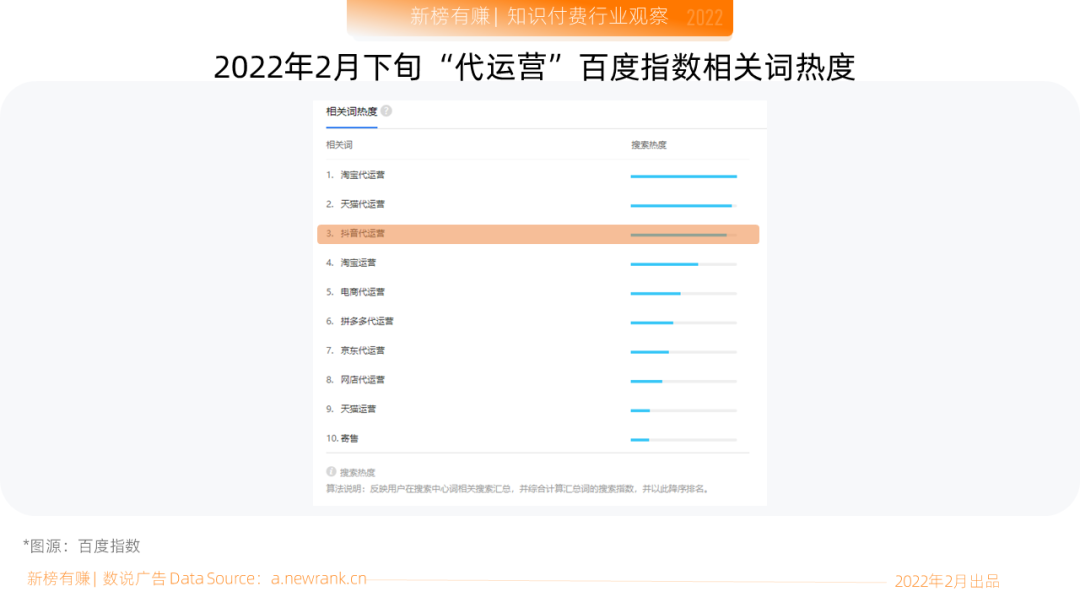The image size is (1080, 608).
Task: Select the highlighted 抖音代运营 keyword
Action: coord(362,234)
